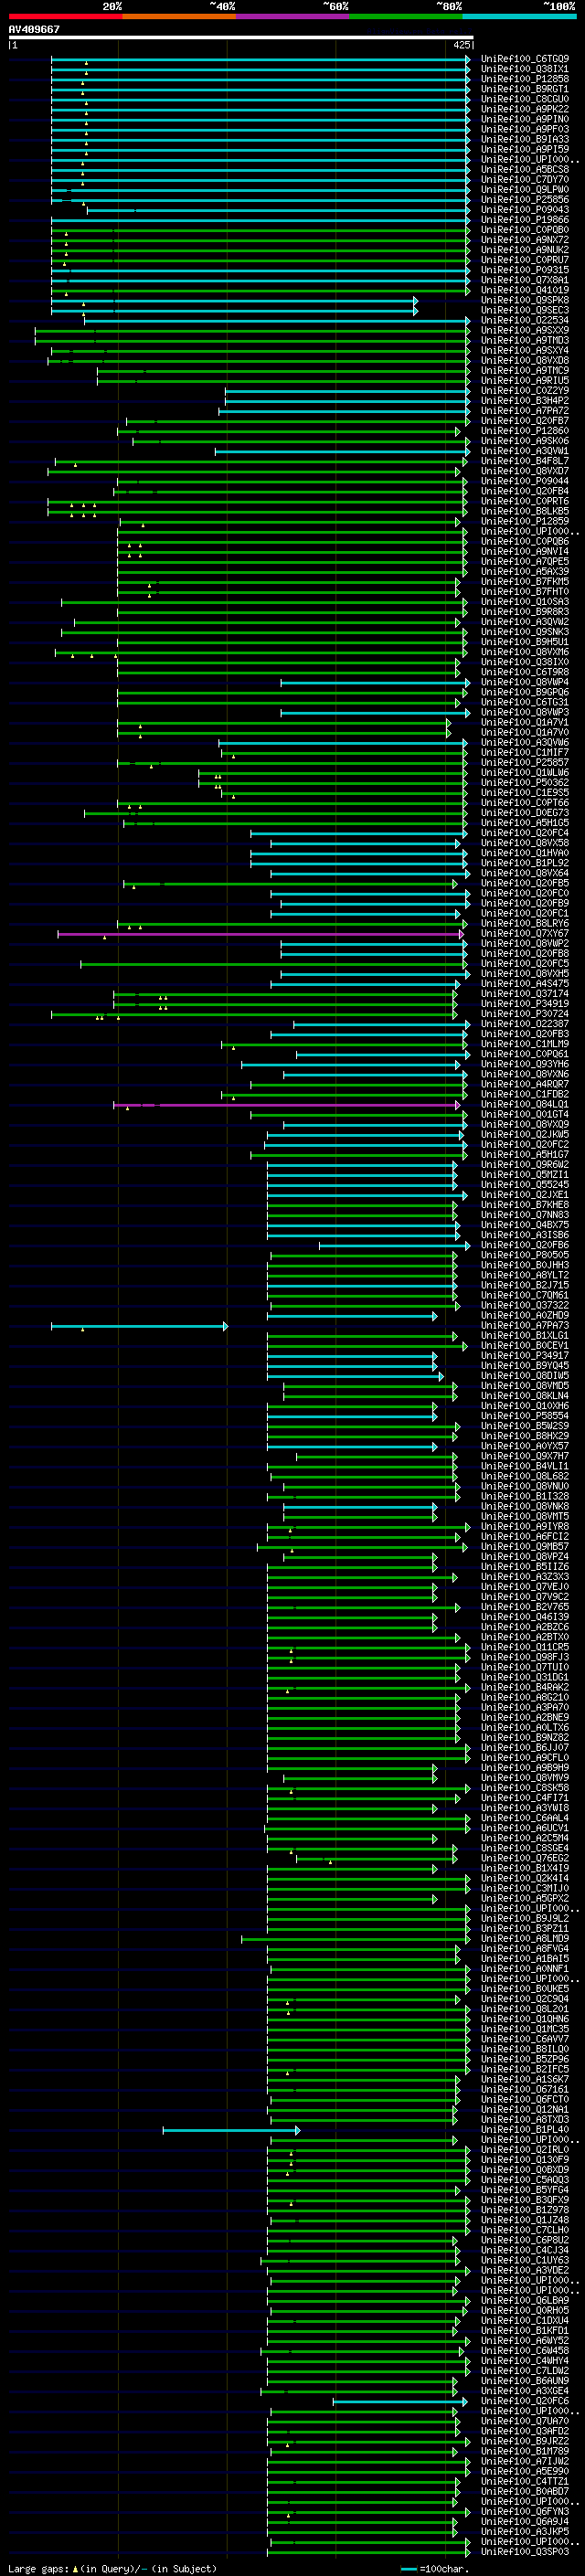The height and width of the screenshot is (2576, 585).
Task: Open hit UniRef100_C6TGQ9
Action: (x=525, y=59)
